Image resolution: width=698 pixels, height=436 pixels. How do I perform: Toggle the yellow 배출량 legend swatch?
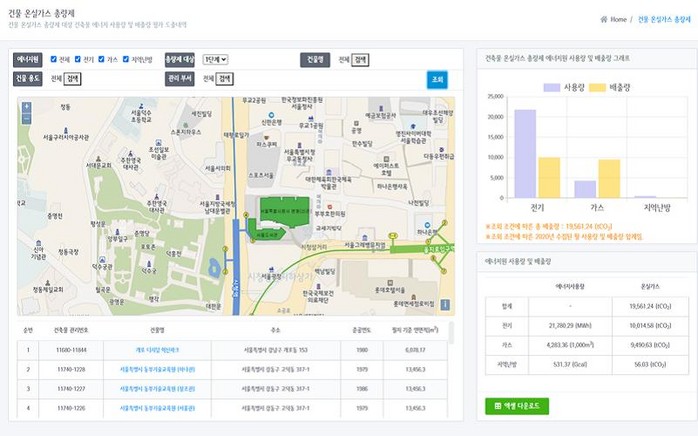click(x=597, y=88)
